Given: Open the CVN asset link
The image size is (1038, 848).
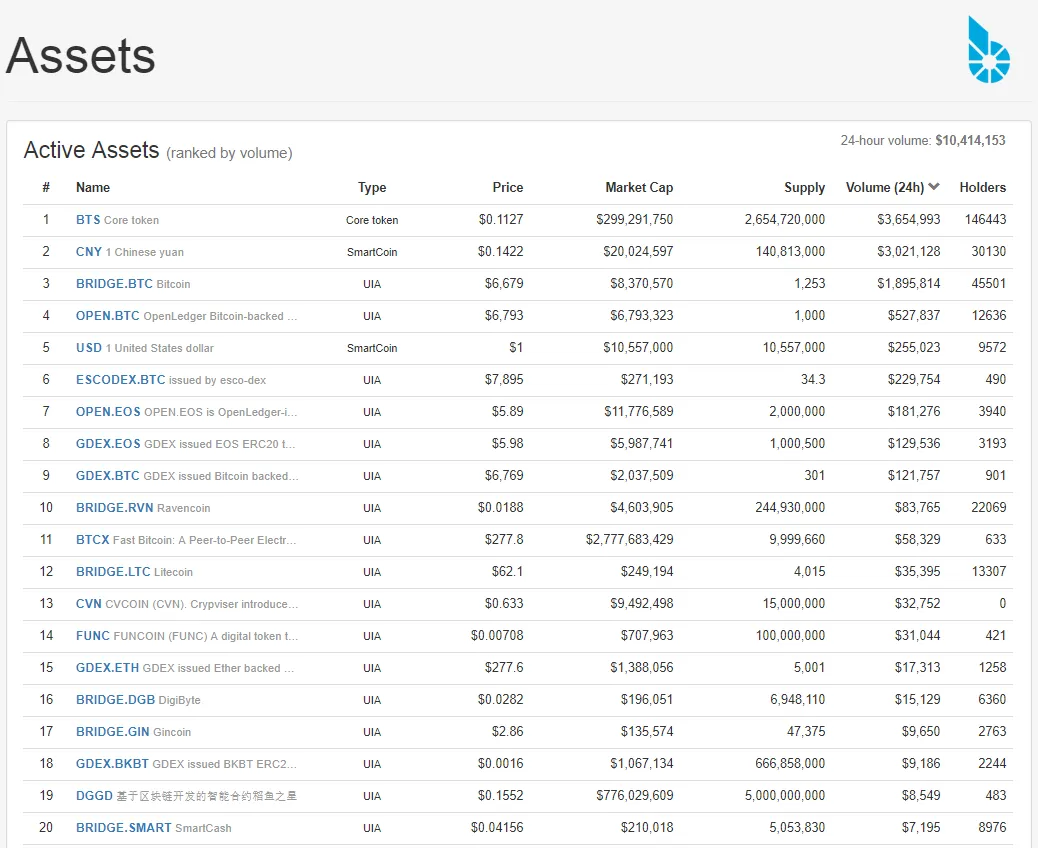Looking at the screenshot, I should tap(89, 604).
